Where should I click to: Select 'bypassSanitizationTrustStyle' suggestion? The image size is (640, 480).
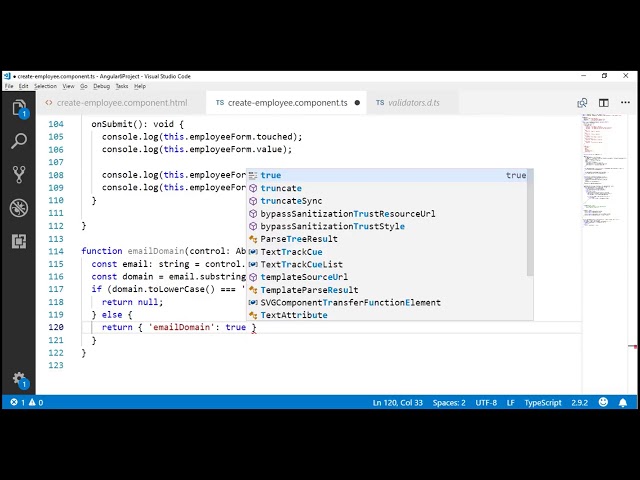(x=387, y=226)
